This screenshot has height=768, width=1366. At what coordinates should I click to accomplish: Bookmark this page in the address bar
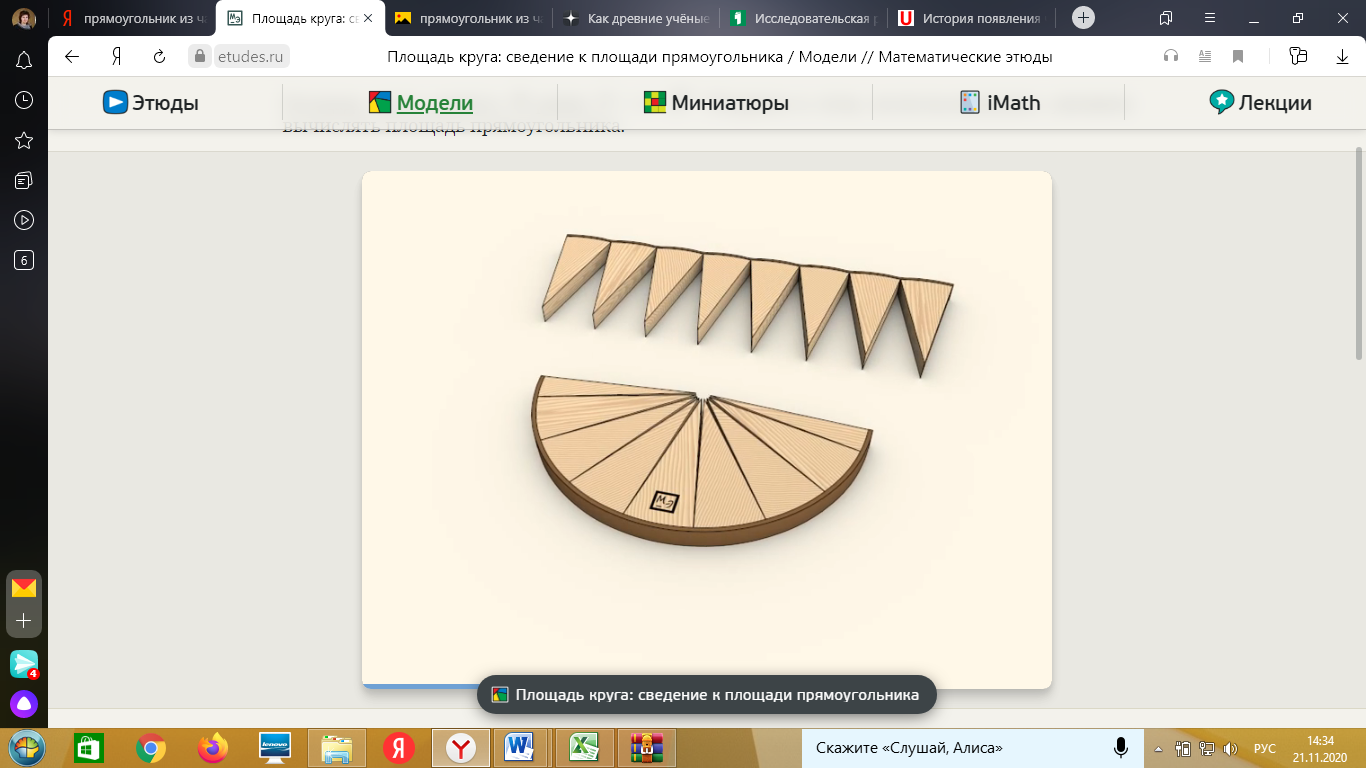tap(1238, 57)
